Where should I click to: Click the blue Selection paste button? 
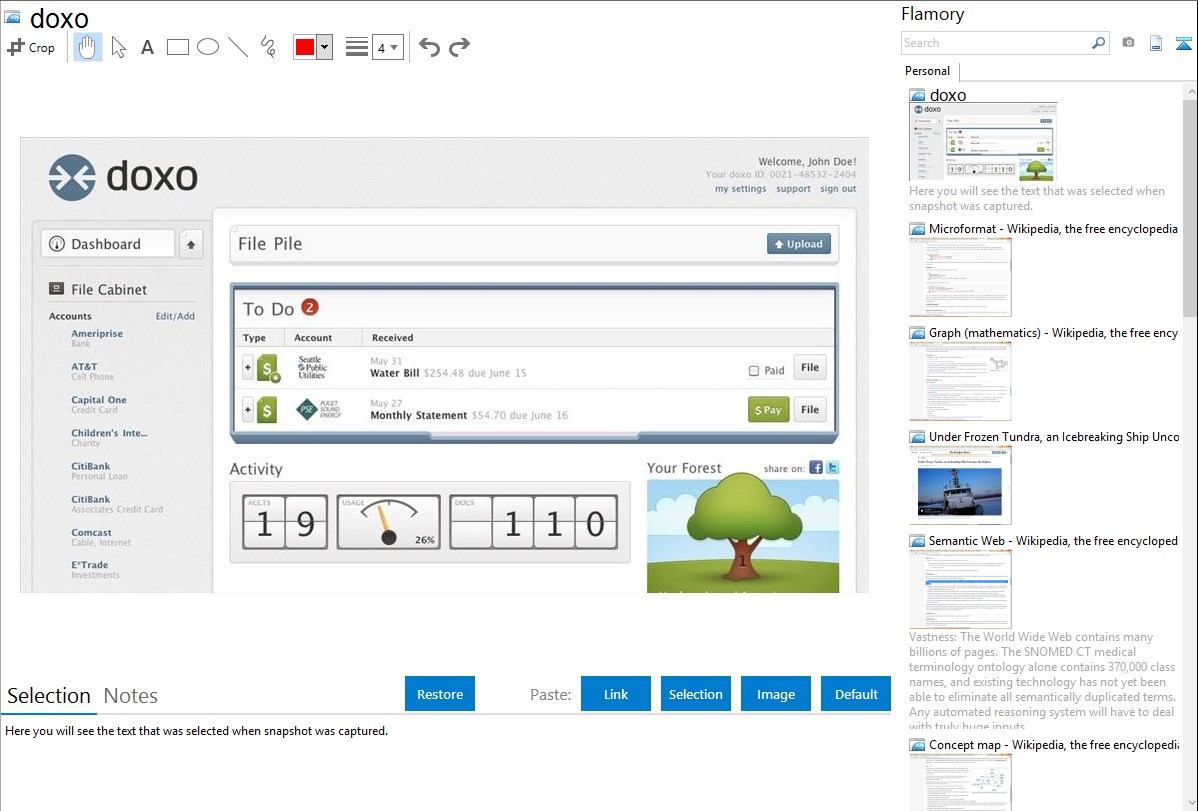[696, 694]
